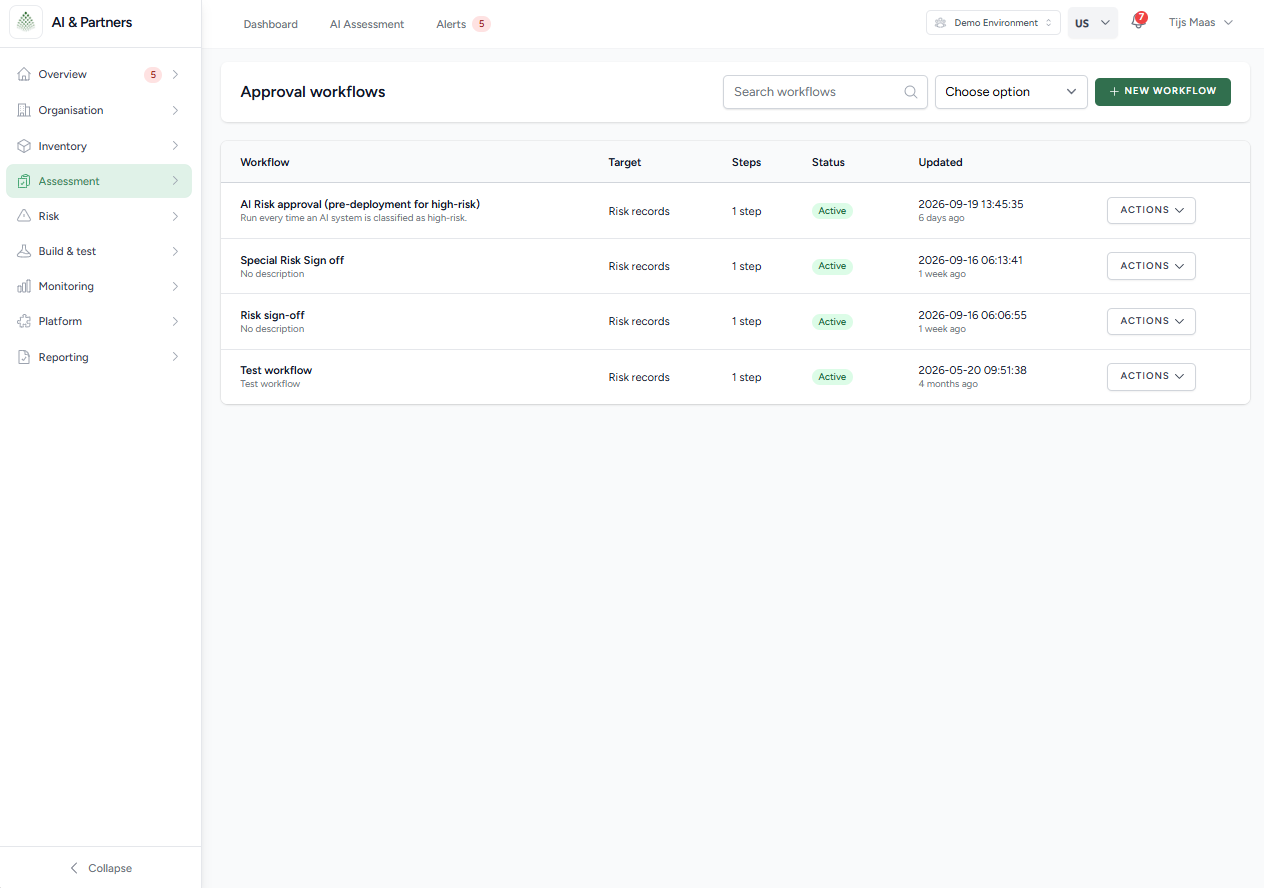Click the Target column header

pyautogui.click(x=625, y=162)
